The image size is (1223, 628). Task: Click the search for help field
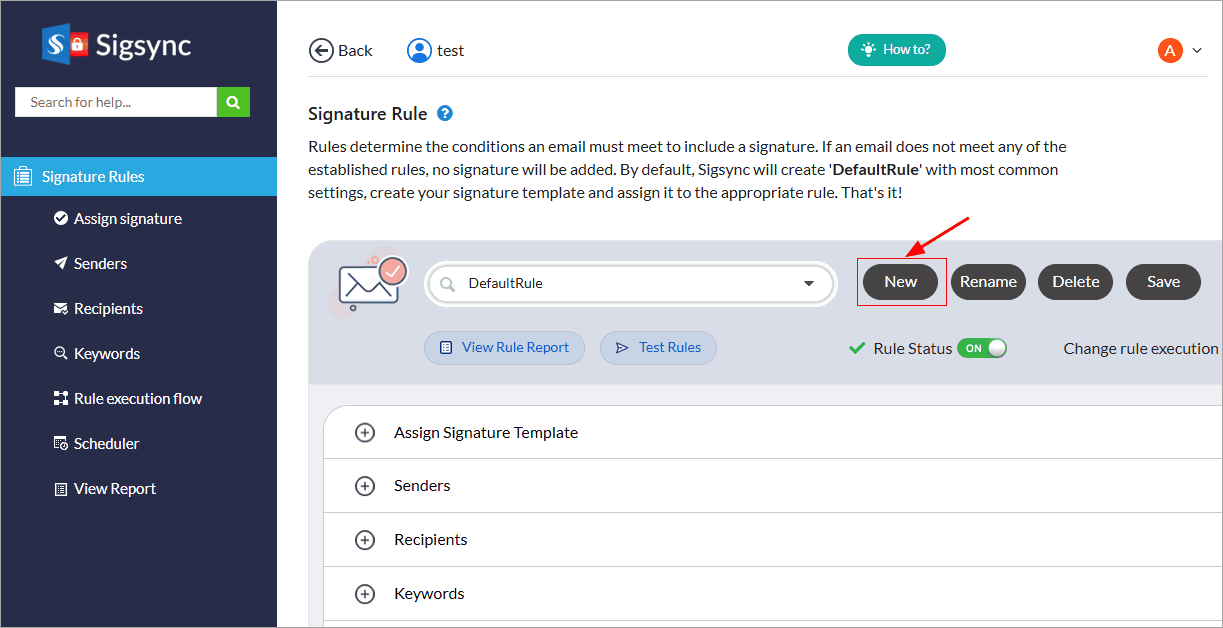115,101
